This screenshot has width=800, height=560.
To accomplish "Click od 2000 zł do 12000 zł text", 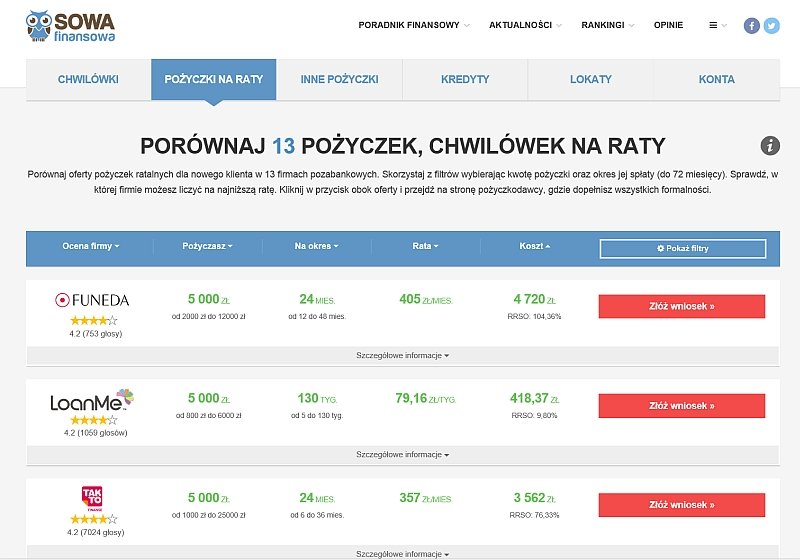I will (208, 316).
